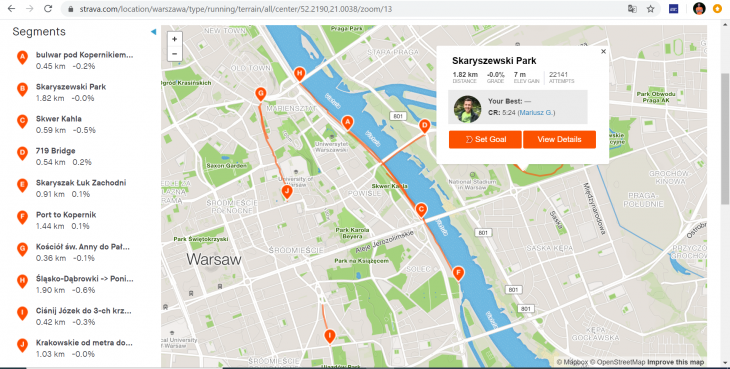Screen dimensions: 730x369
Task: Collapse the Segments panel arrow
Action: coord(153,32)
